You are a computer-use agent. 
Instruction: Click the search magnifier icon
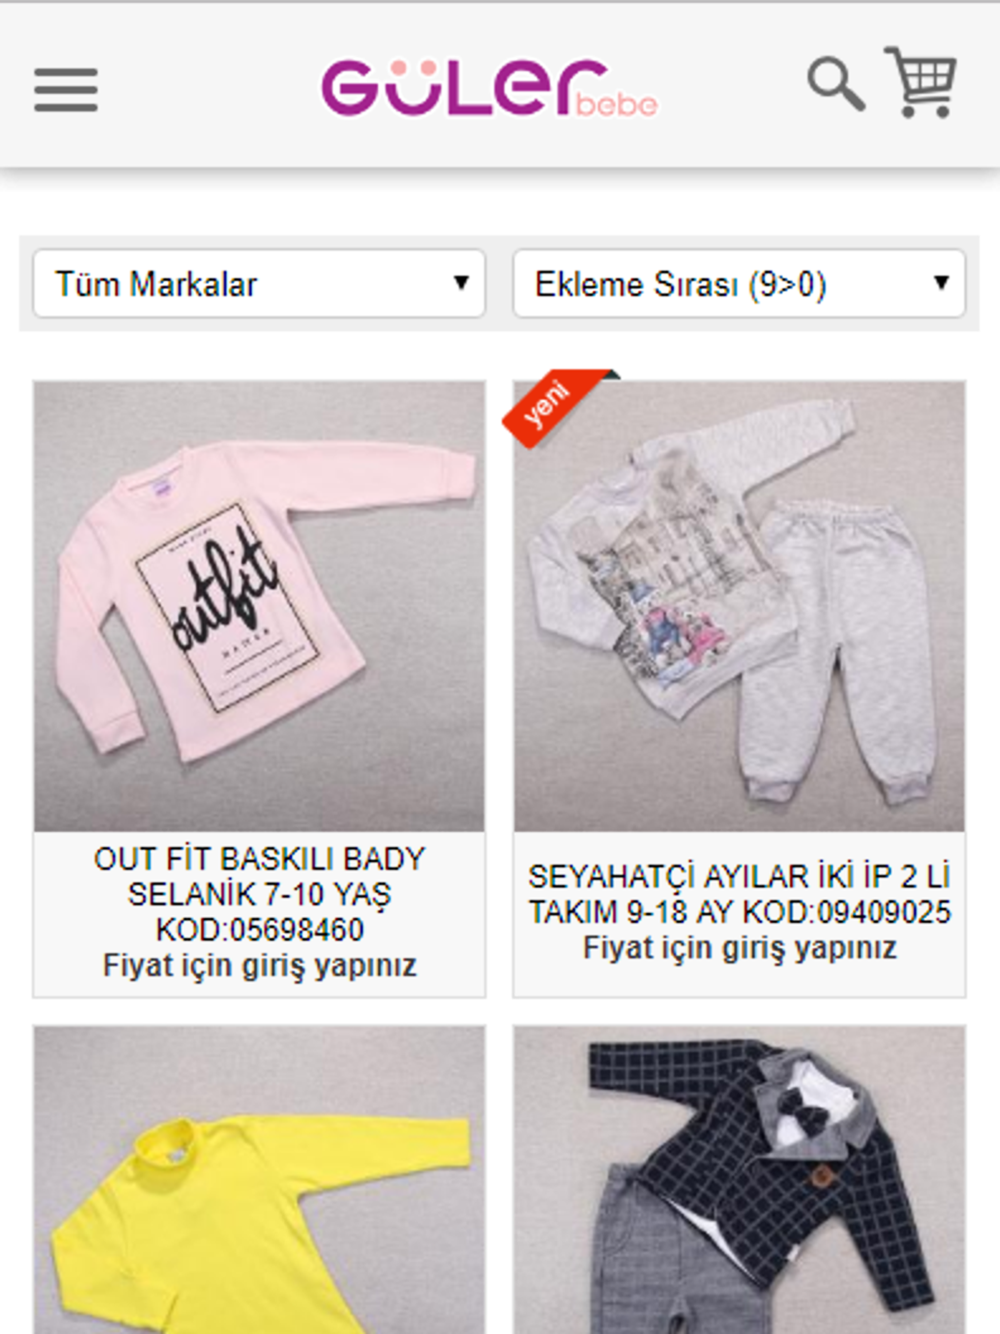pos(836,84)
